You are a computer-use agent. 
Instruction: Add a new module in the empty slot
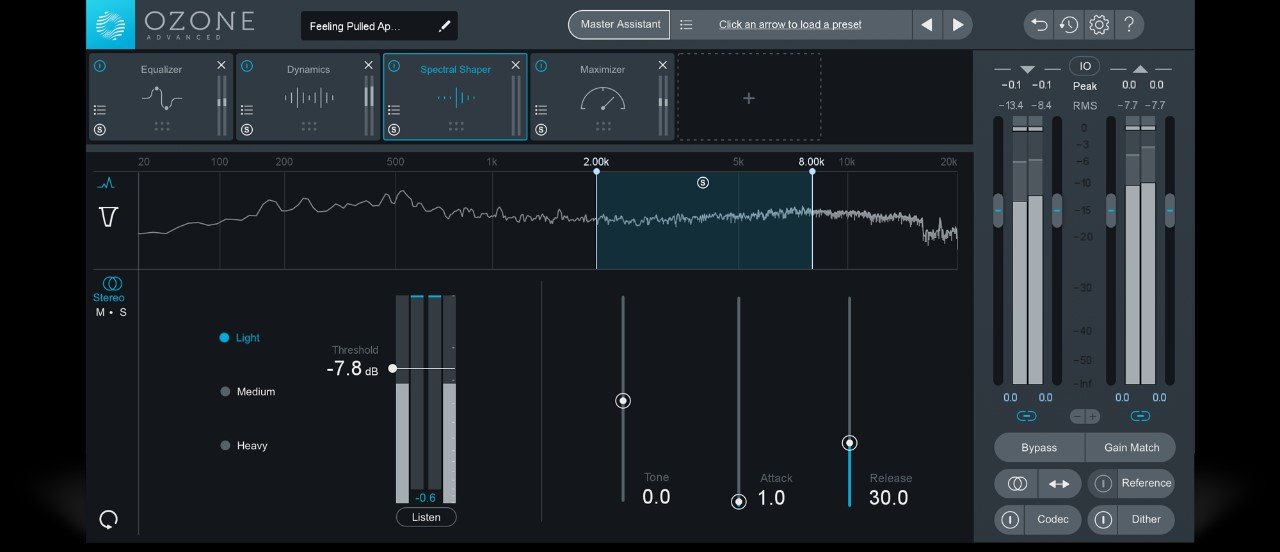[749, 97]
